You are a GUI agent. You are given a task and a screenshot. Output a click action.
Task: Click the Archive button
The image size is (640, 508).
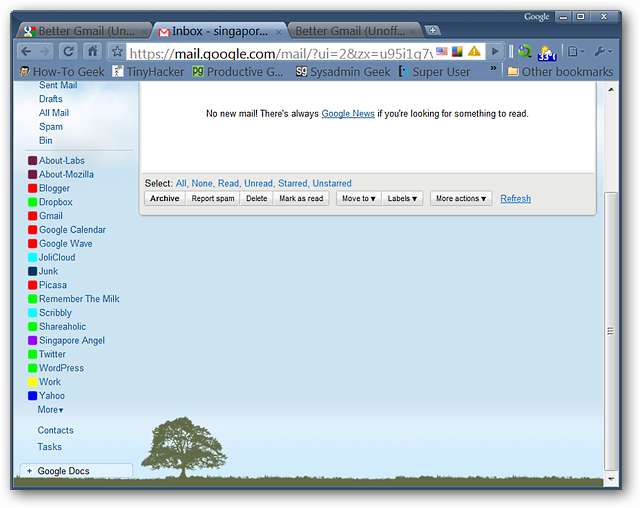point(164,199)
